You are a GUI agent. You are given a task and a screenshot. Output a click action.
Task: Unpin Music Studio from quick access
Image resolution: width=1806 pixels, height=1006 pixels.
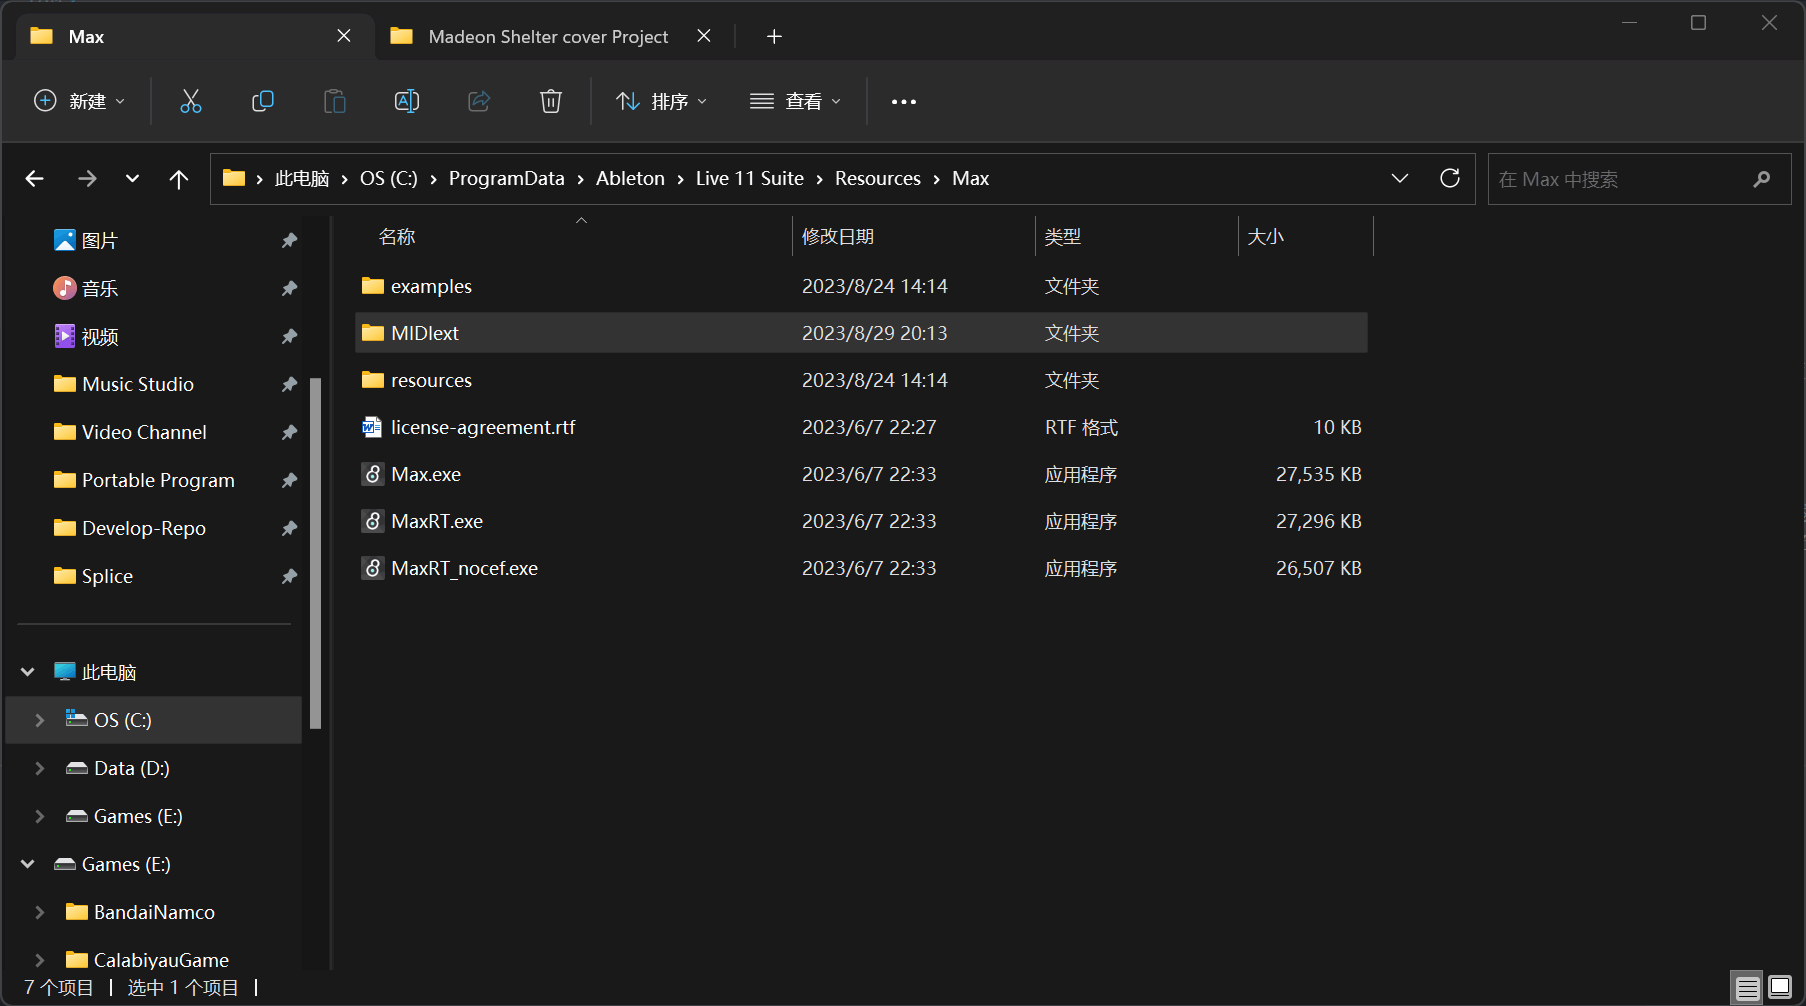(x=289, y=384)
